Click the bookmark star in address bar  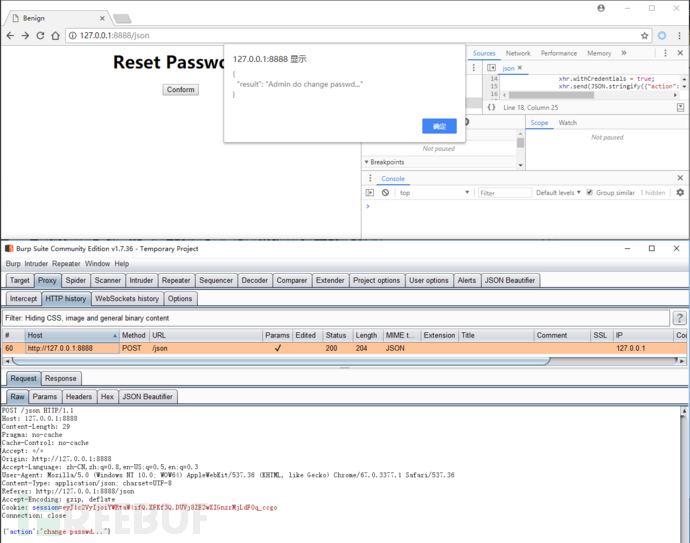[x=645, y=35]
